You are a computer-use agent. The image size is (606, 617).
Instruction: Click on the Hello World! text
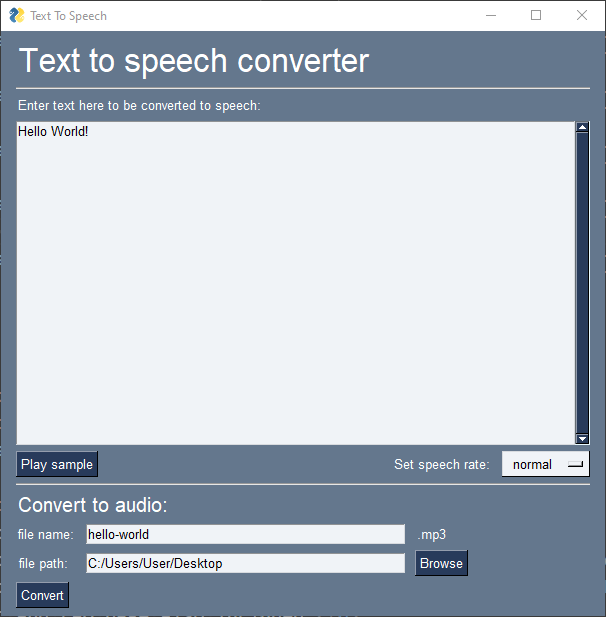click(x=53, y=132)
